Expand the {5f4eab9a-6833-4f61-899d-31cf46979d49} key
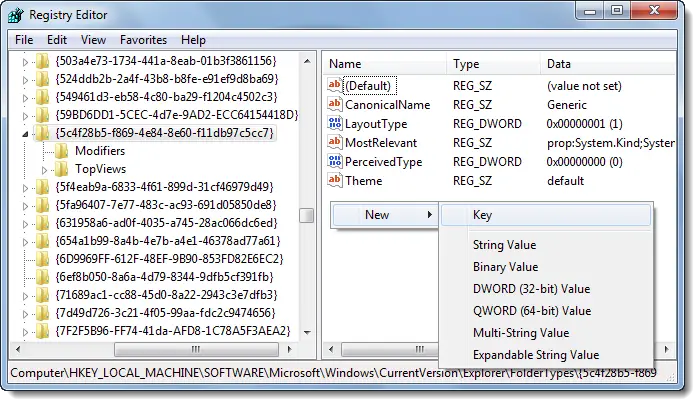This screenshot has width=700, height=406. [x=25, y=188]
